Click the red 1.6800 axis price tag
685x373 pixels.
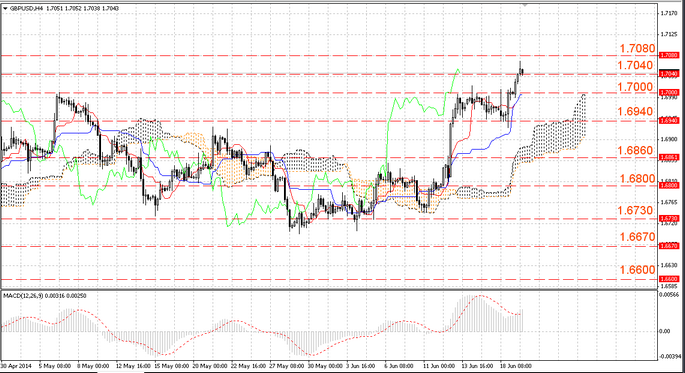(x=669, y=186)
